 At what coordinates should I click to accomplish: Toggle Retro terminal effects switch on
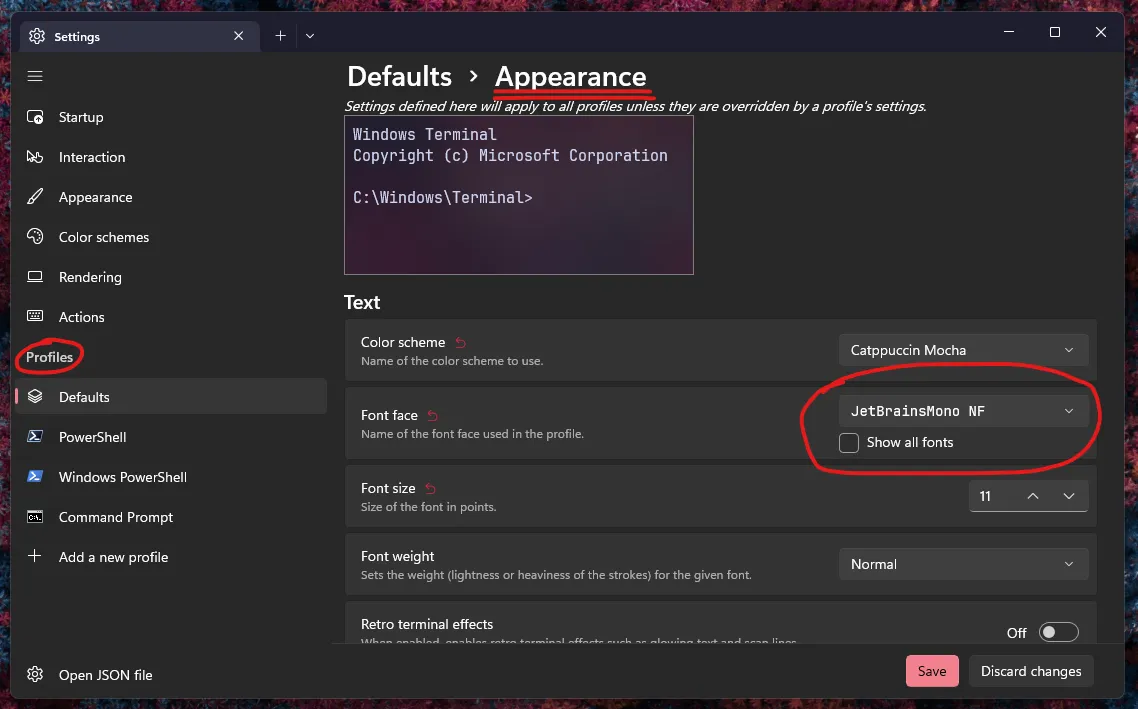1059,632
